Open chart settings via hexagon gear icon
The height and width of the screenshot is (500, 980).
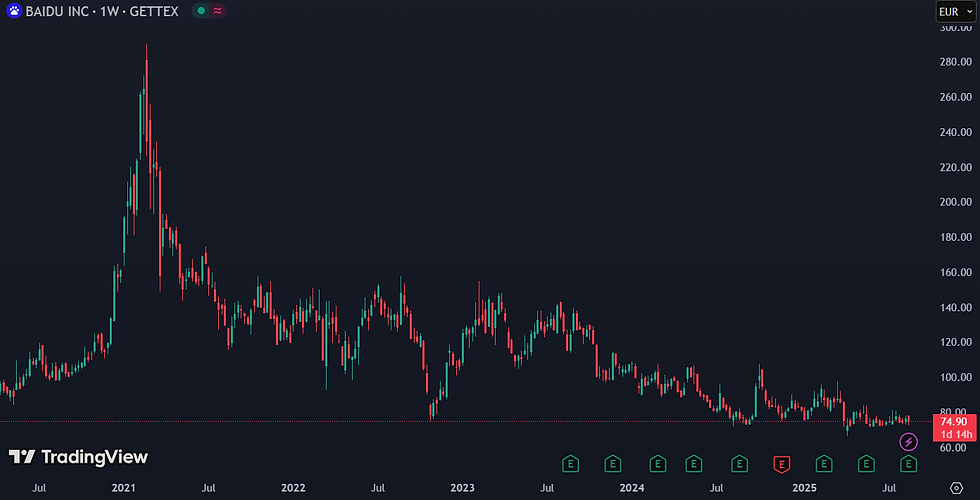coord(956,488)
